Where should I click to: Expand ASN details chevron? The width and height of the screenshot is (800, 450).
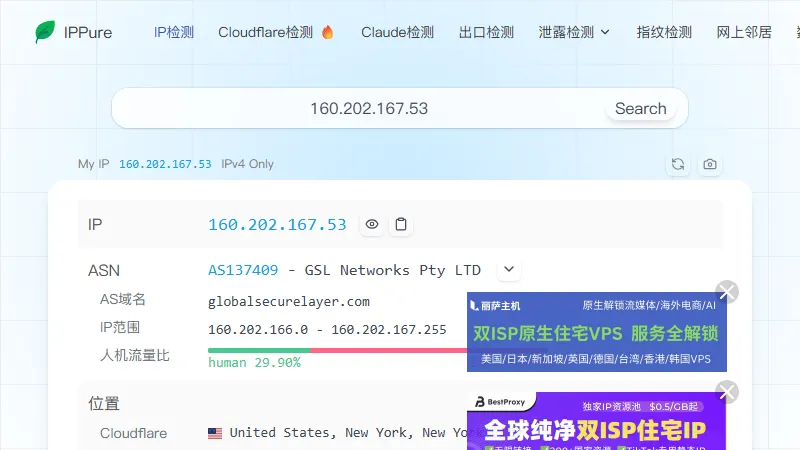[509, 269]
